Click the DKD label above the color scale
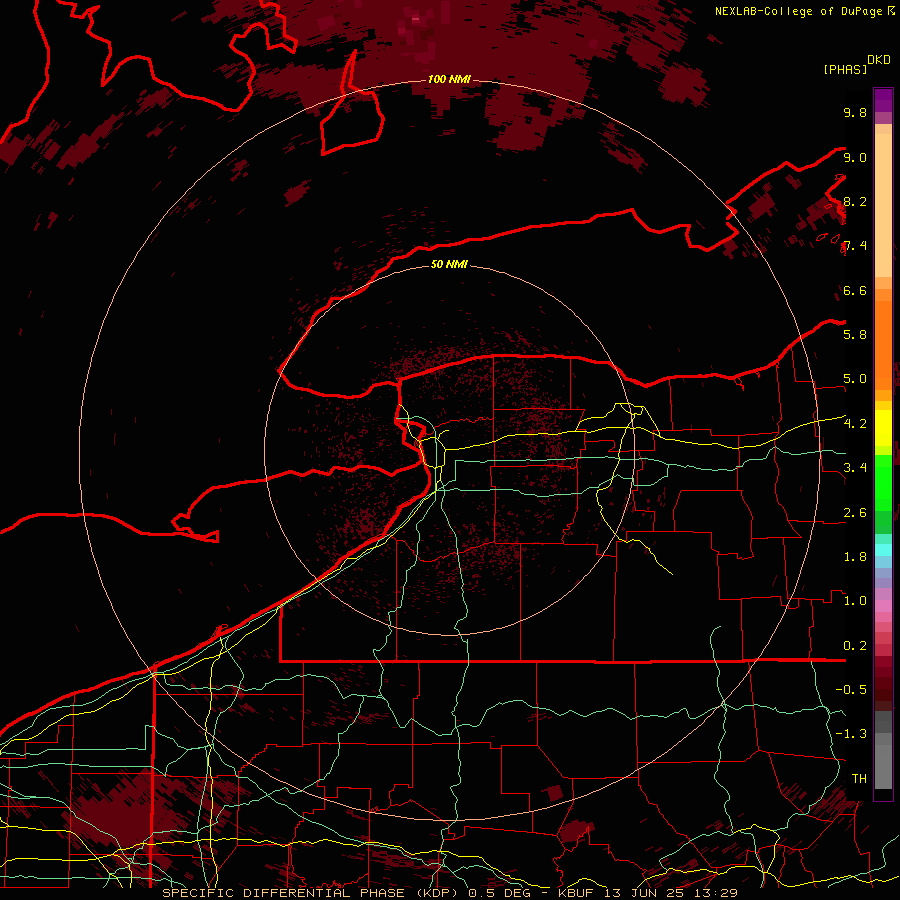 (x=879, y=60)
